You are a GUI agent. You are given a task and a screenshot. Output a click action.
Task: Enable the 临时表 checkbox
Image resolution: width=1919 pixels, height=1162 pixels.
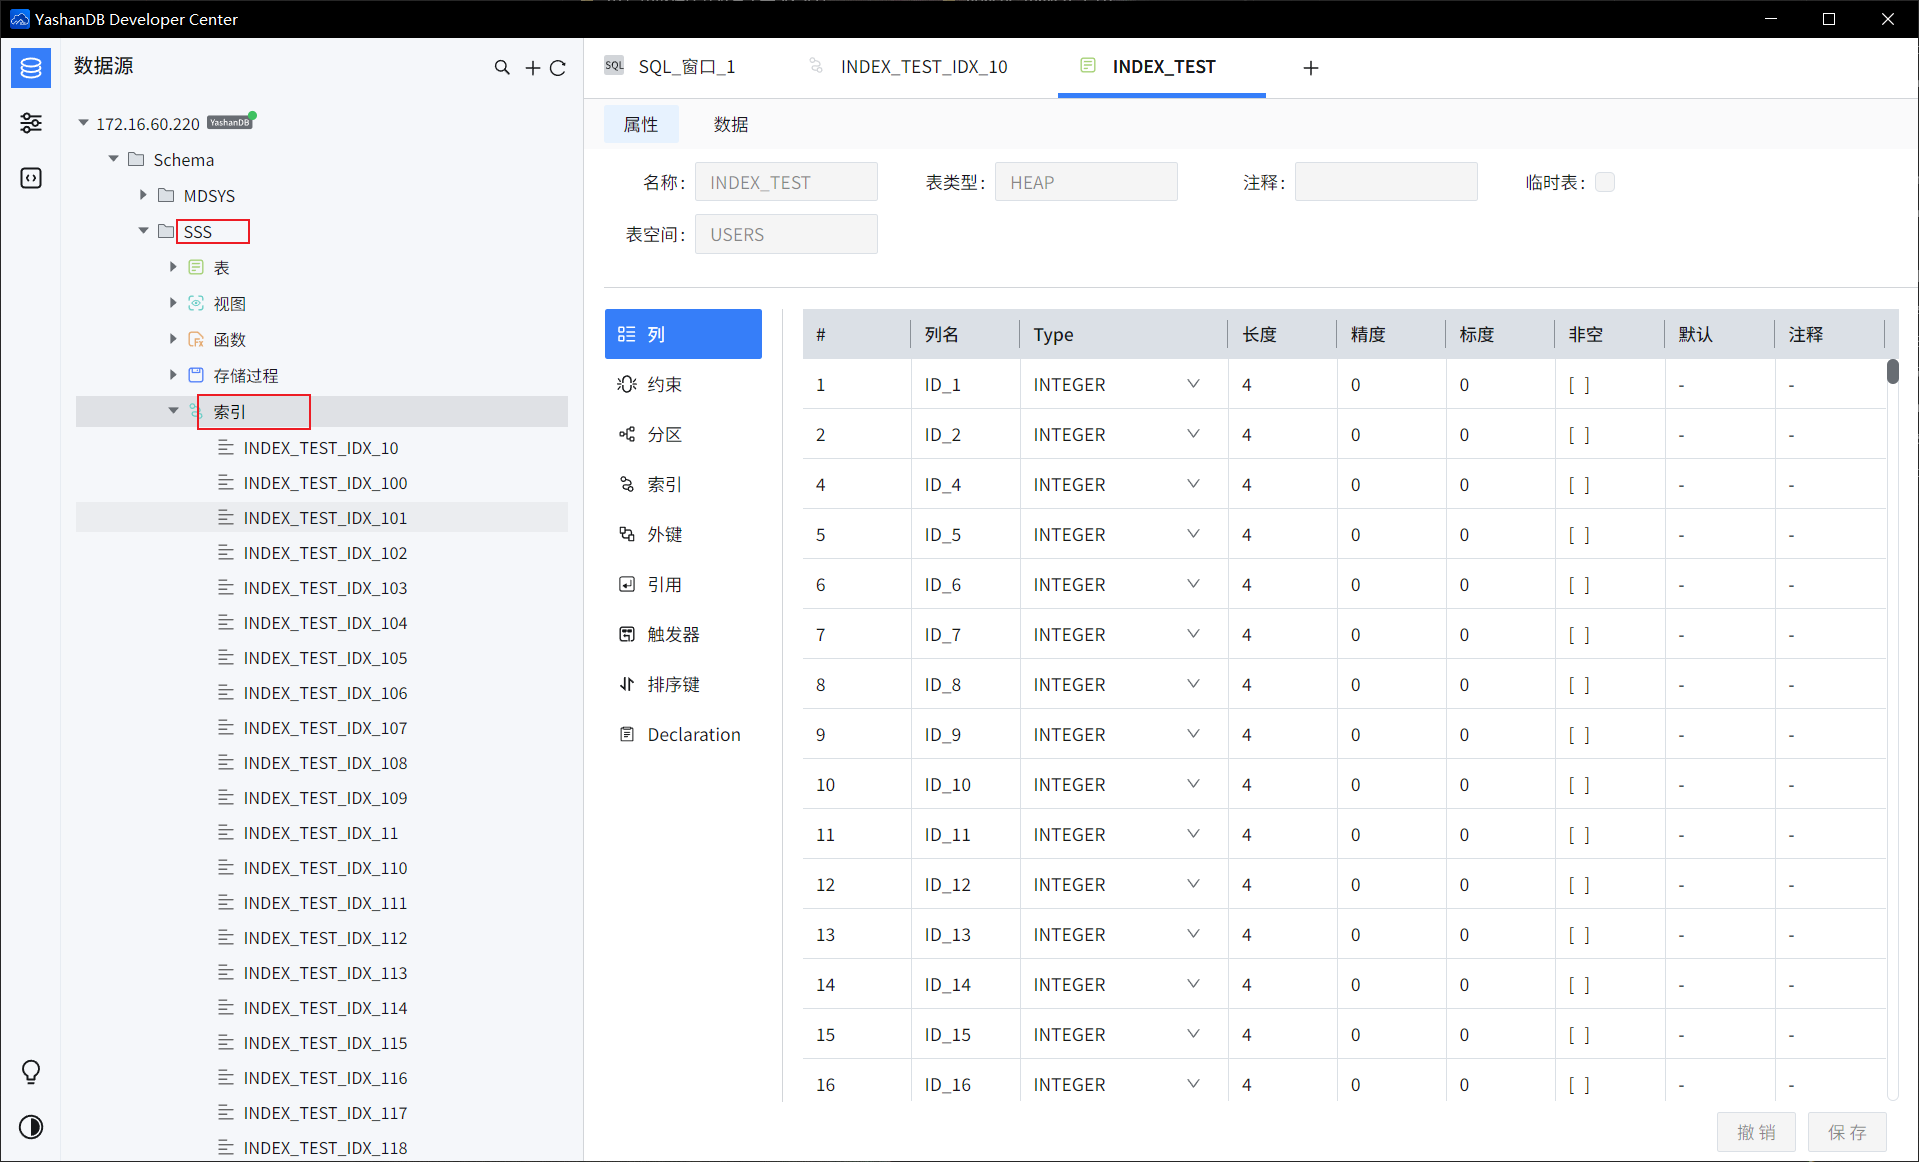click(x=1605, y=182)
